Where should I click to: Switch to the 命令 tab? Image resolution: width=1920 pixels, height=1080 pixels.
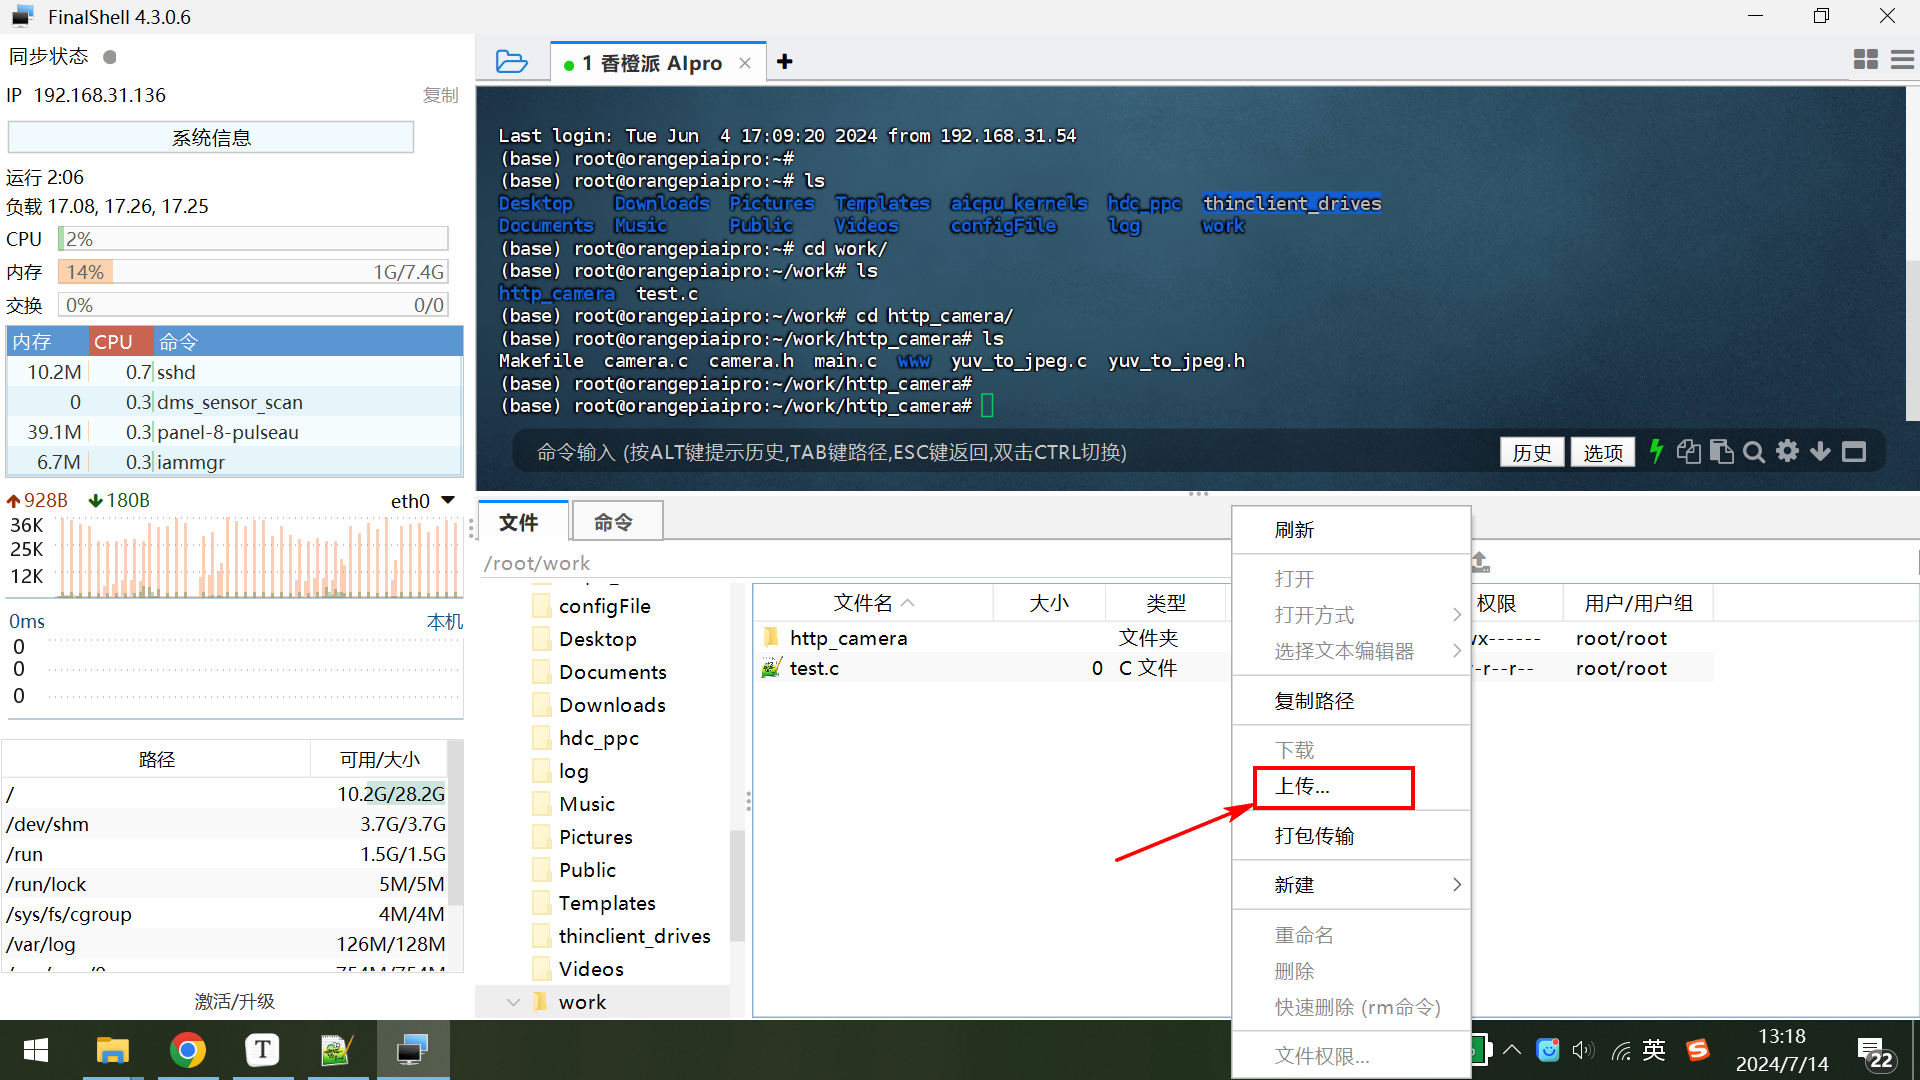point(613,522)
